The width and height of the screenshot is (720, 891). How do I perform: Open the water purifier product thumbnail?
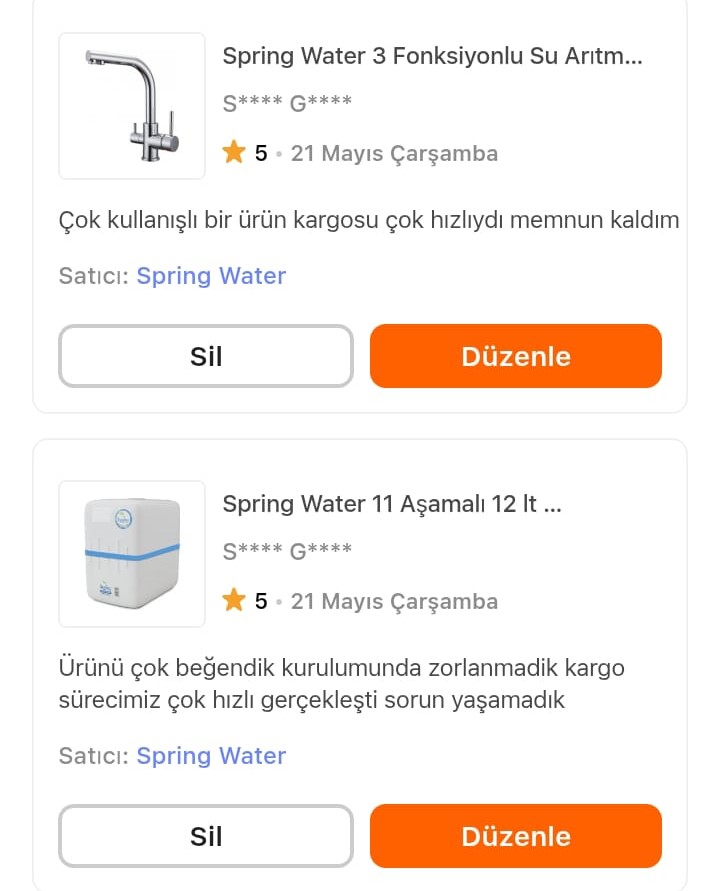tap(132, 554)
